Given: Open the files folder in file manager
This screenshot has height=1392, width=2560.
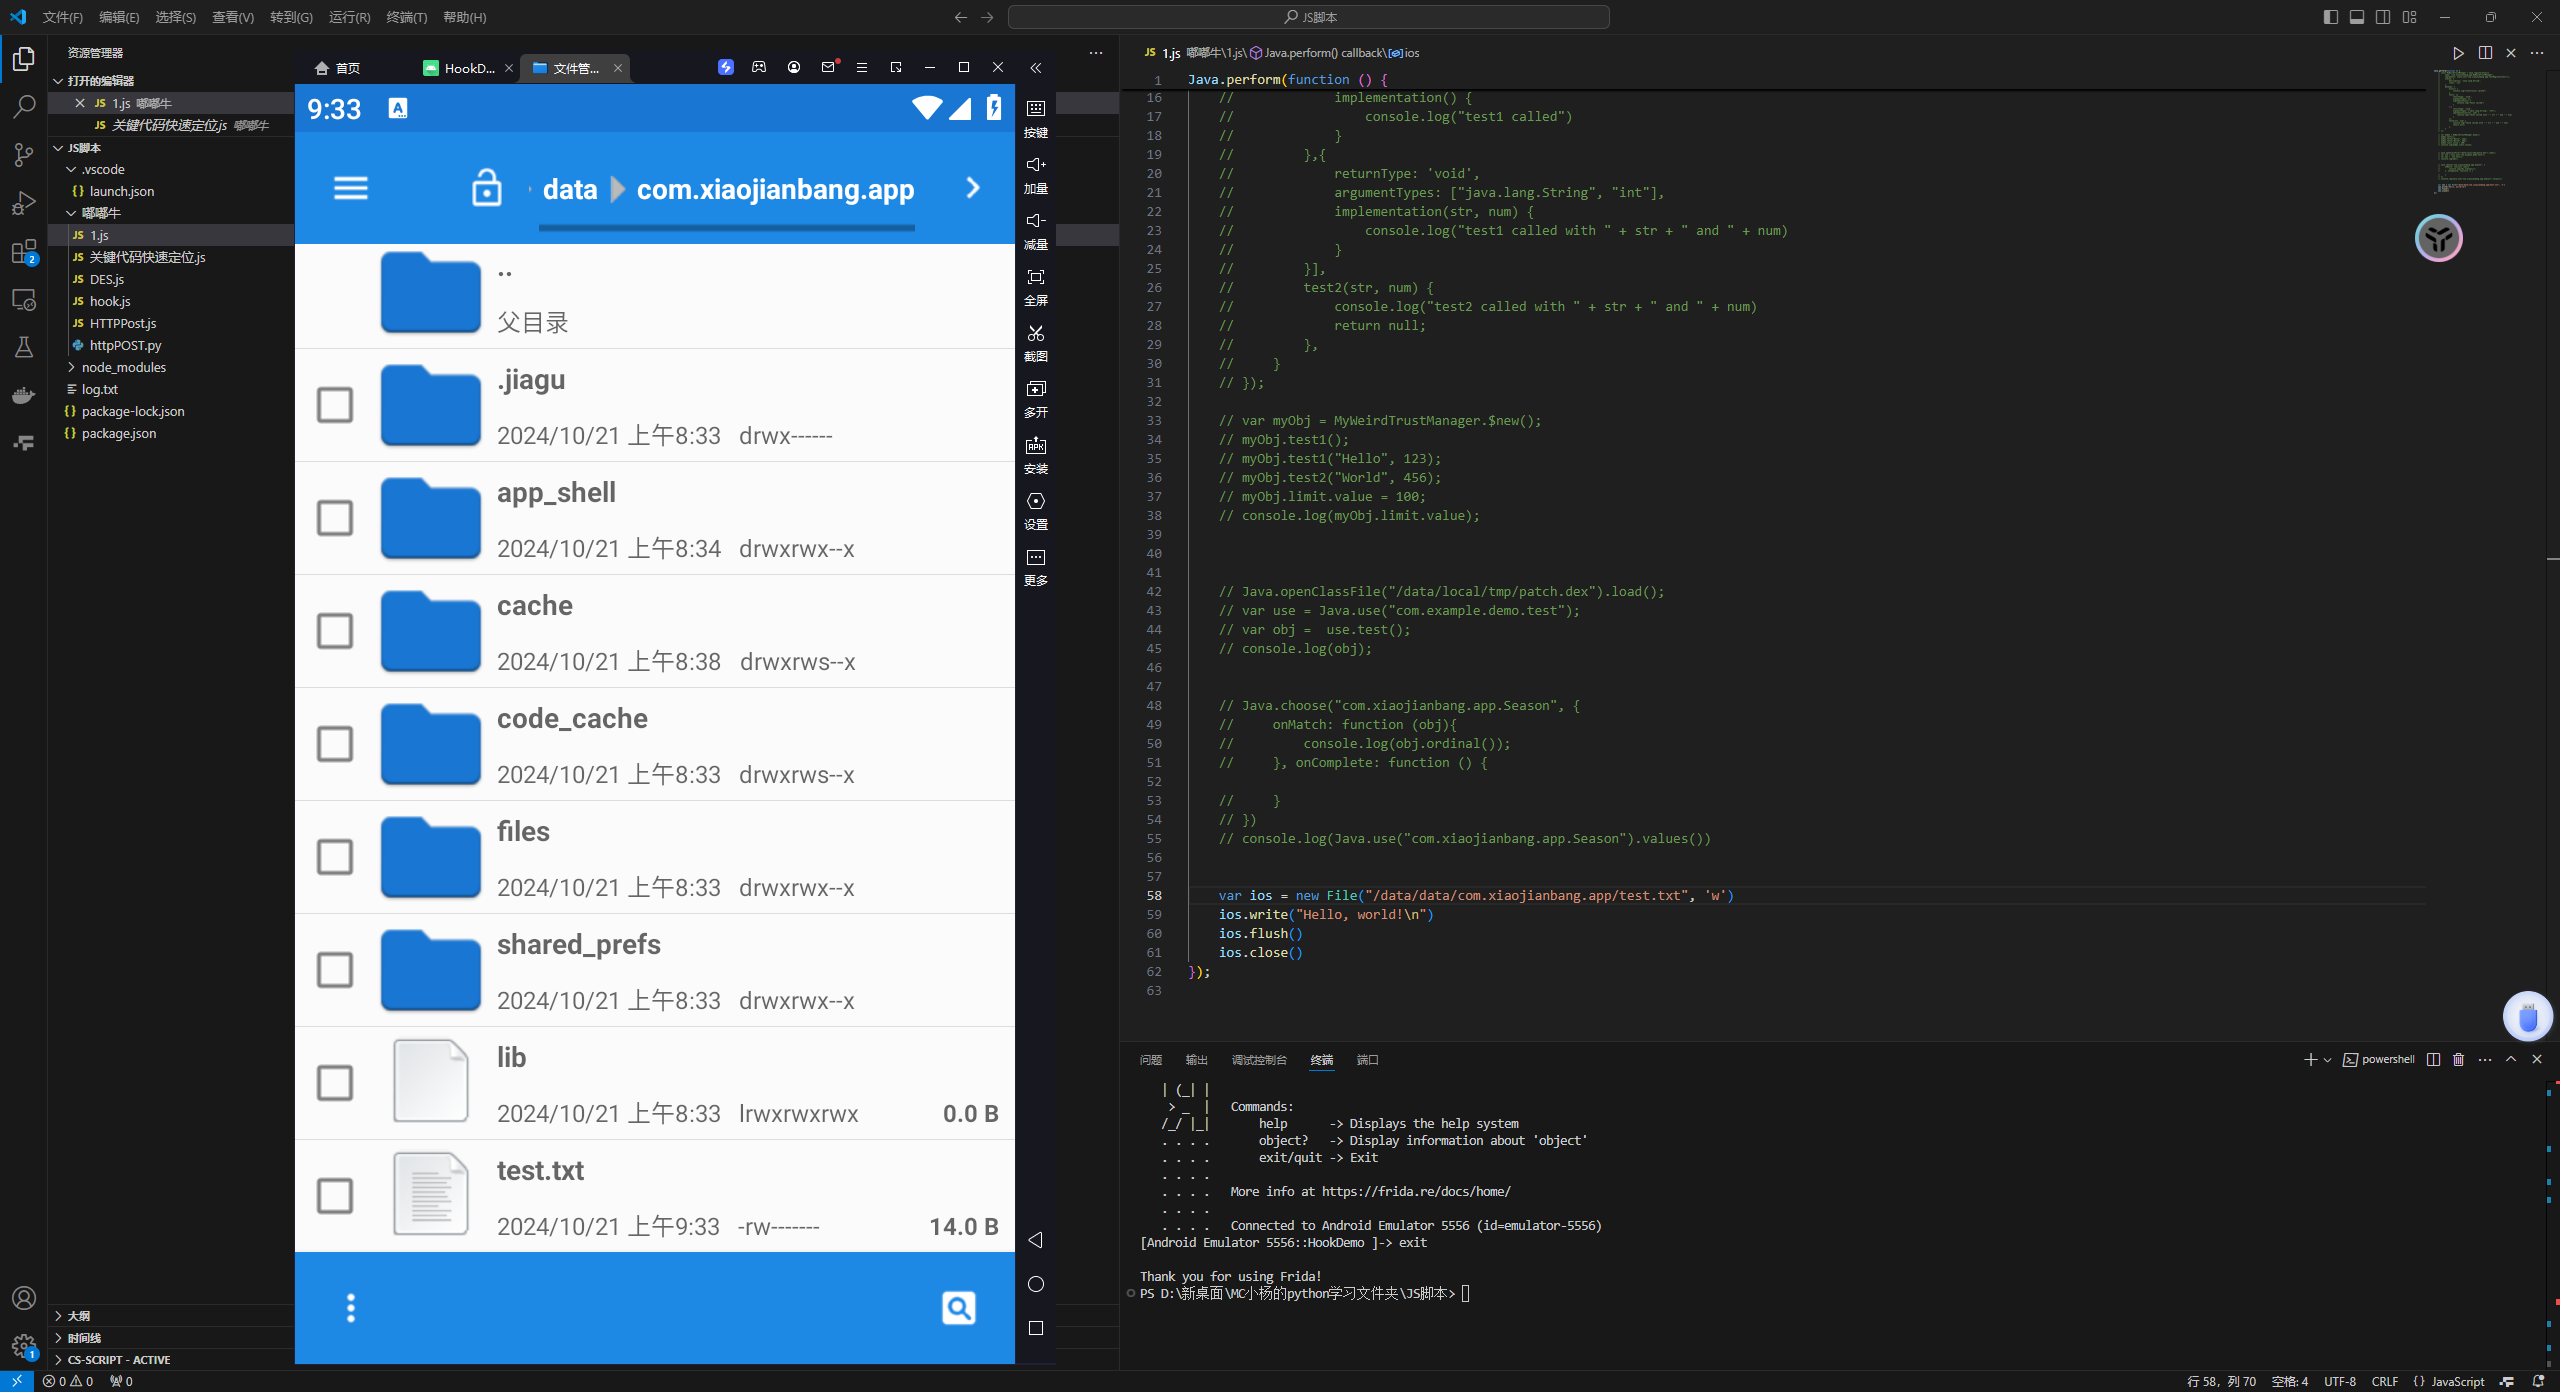Looking at the screenshot, I should (x=523, y=832).
